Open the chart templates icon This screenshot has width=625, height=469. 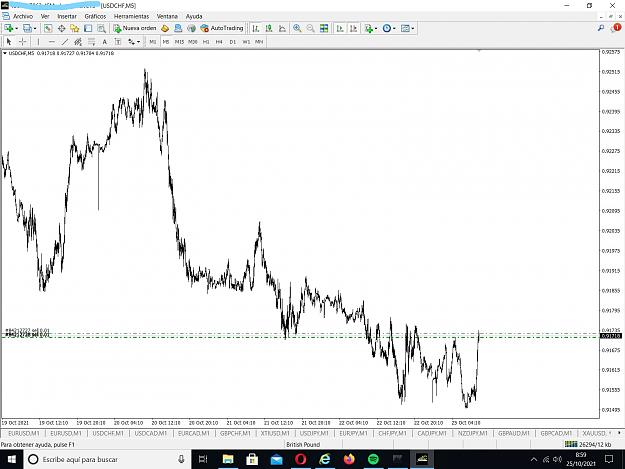pos(405,28)
